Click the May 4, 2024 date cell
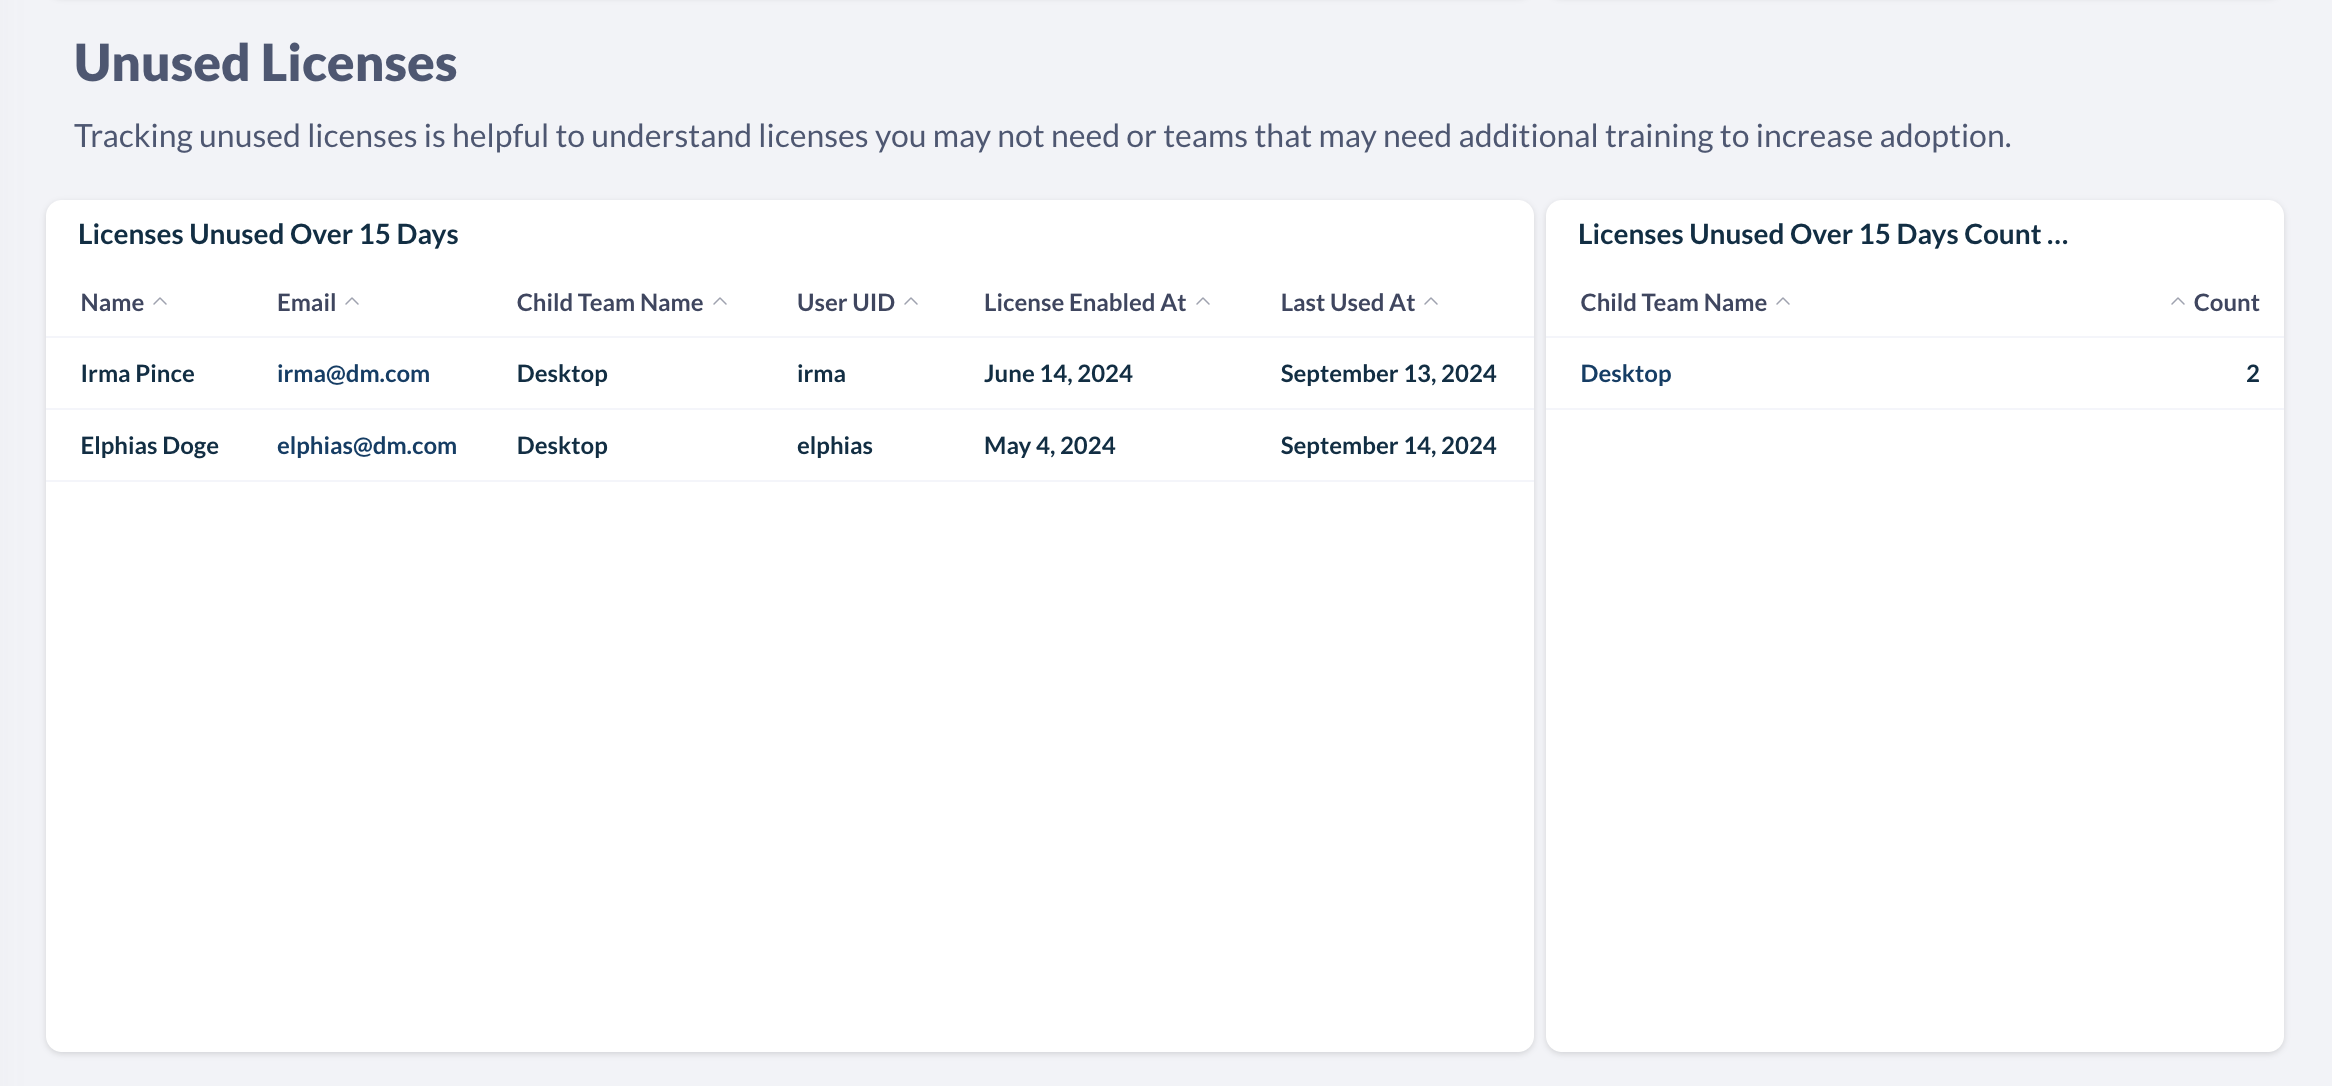2332x1086 pixels. (x=1049, y=445)
